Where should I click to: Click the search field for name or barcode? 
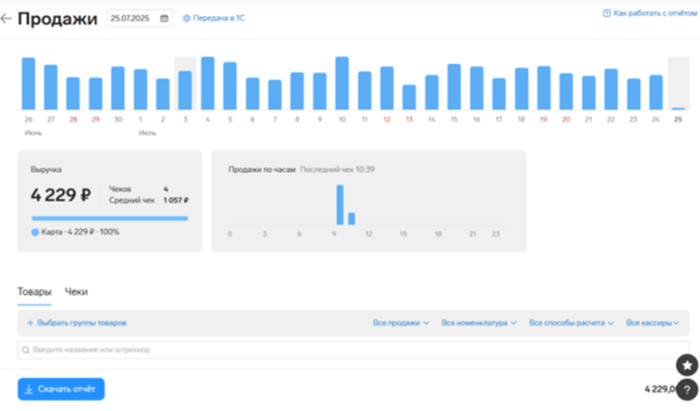click(353, 350)
